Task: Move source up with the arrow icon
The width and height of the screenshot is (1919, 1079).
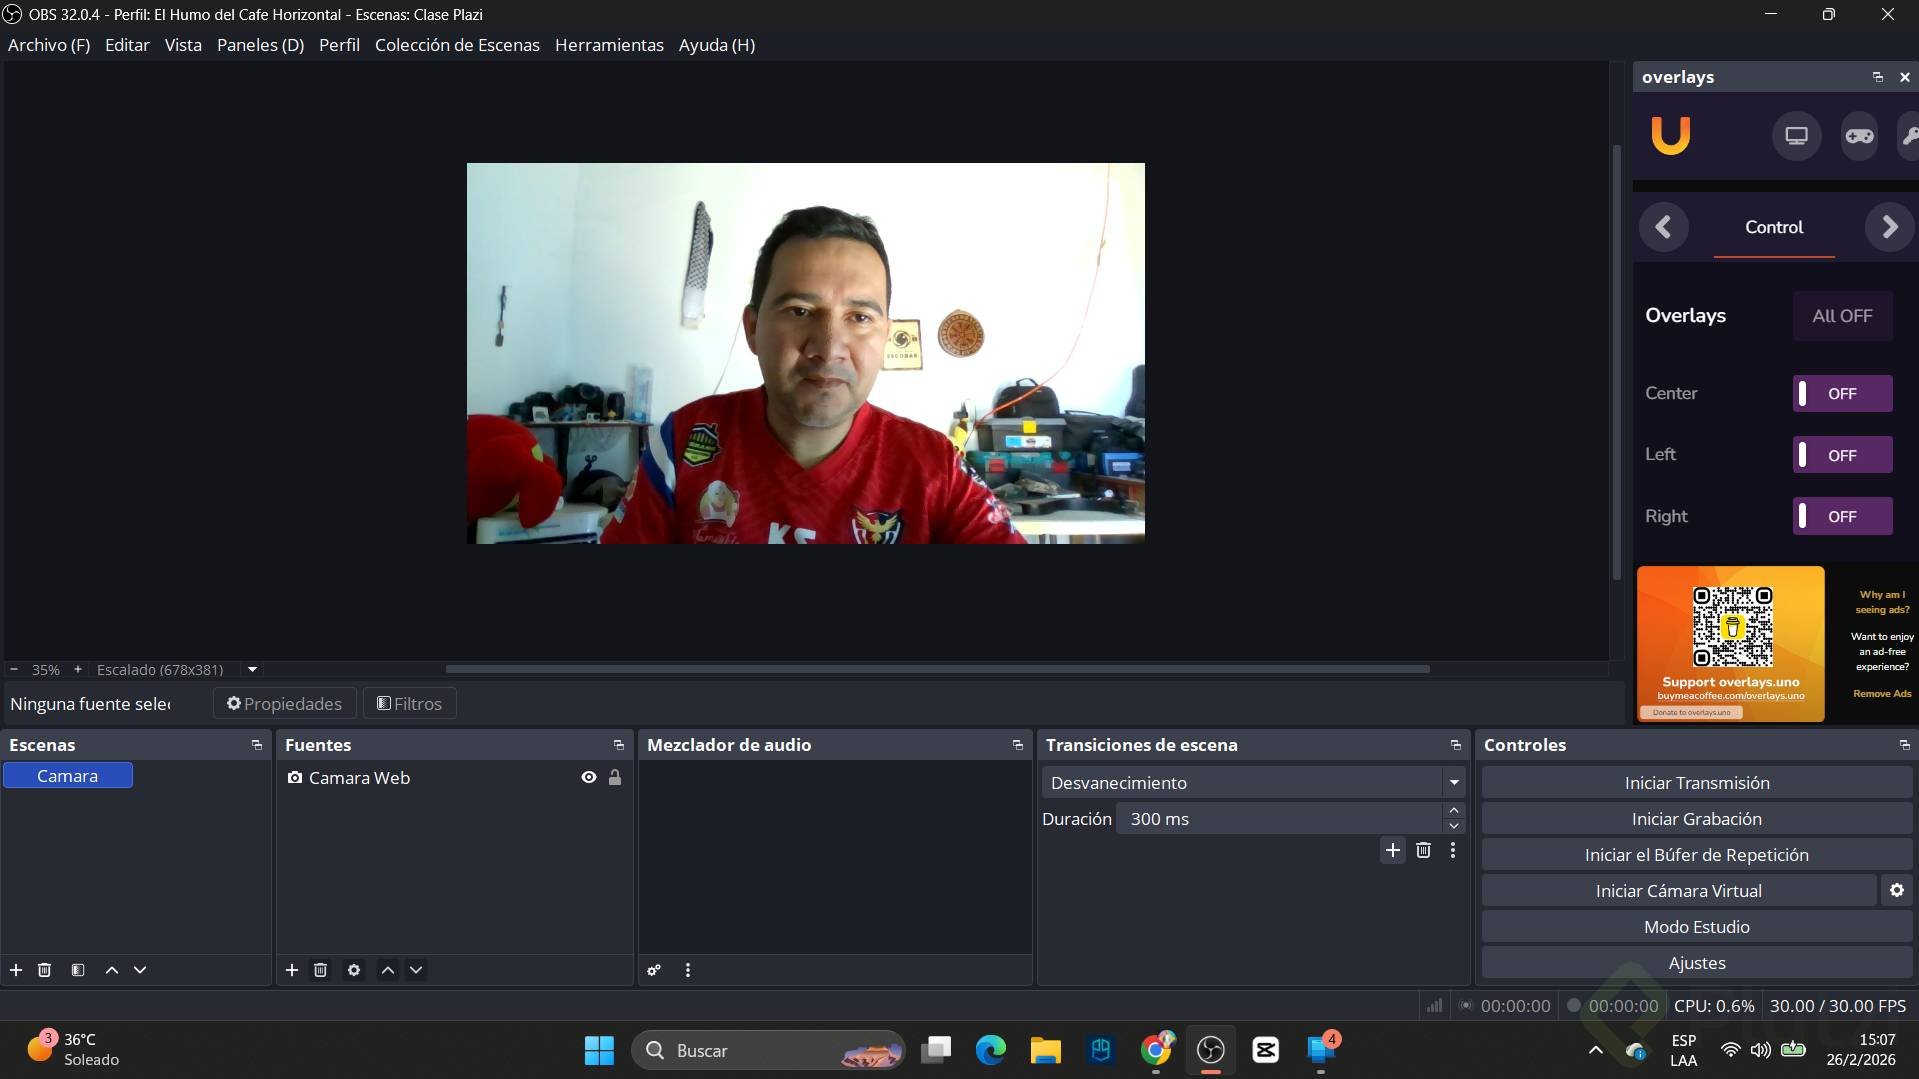Action: tap(387, 969)
